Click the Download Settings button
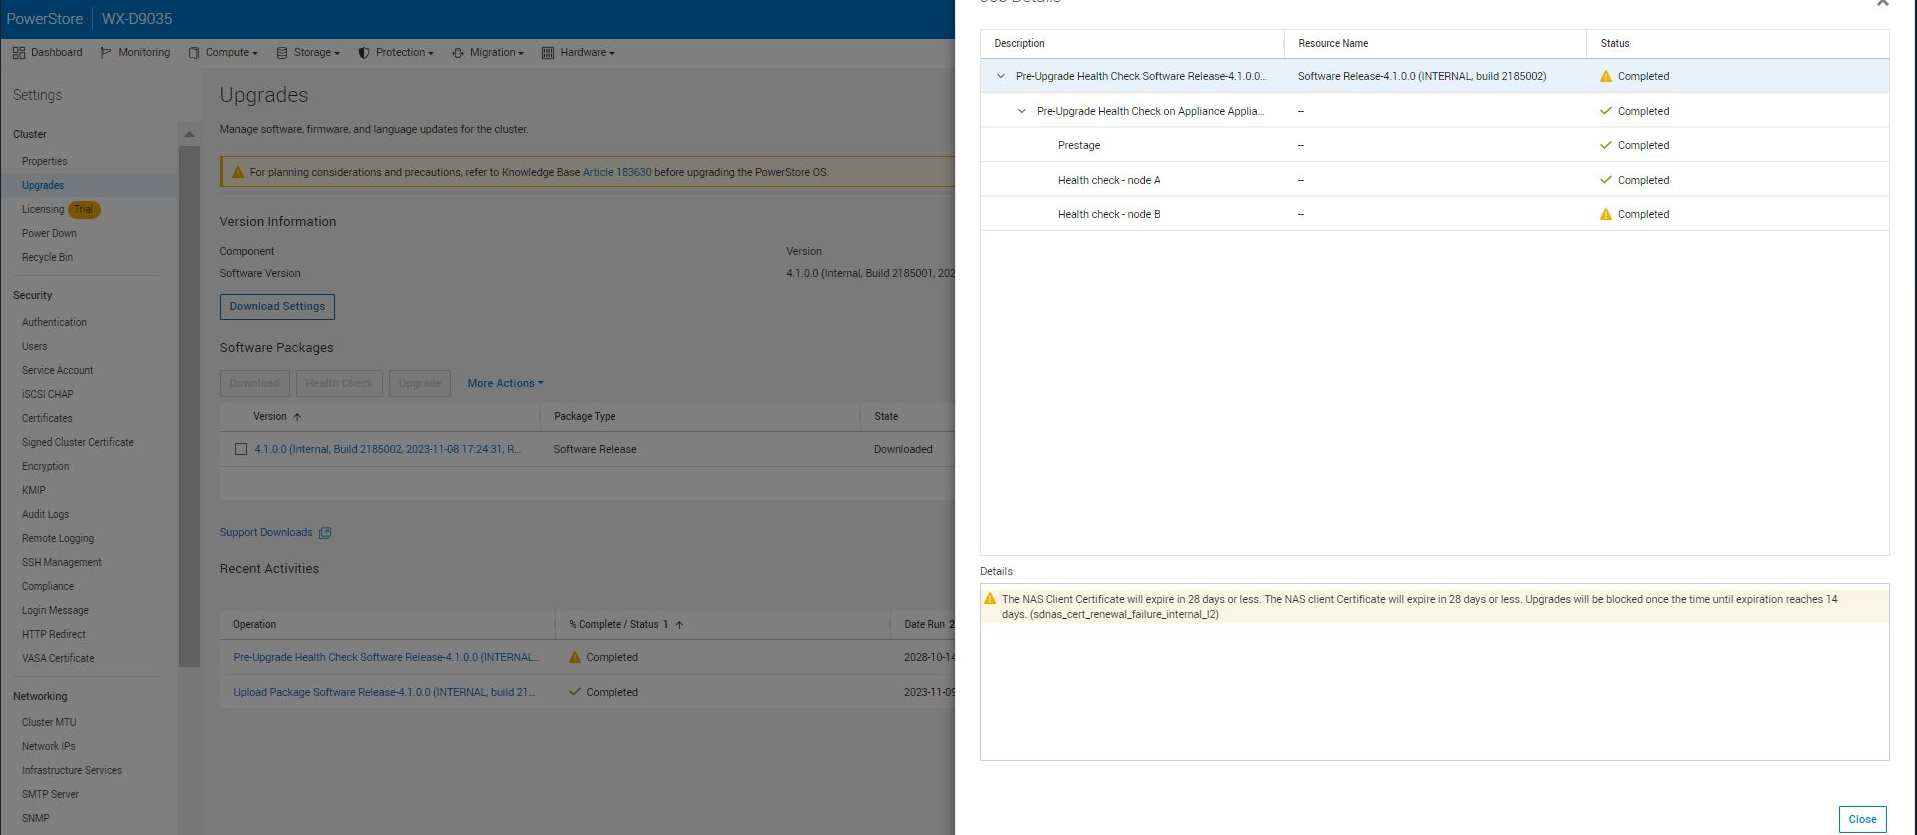1917x835 pixels. click(277, 306)
